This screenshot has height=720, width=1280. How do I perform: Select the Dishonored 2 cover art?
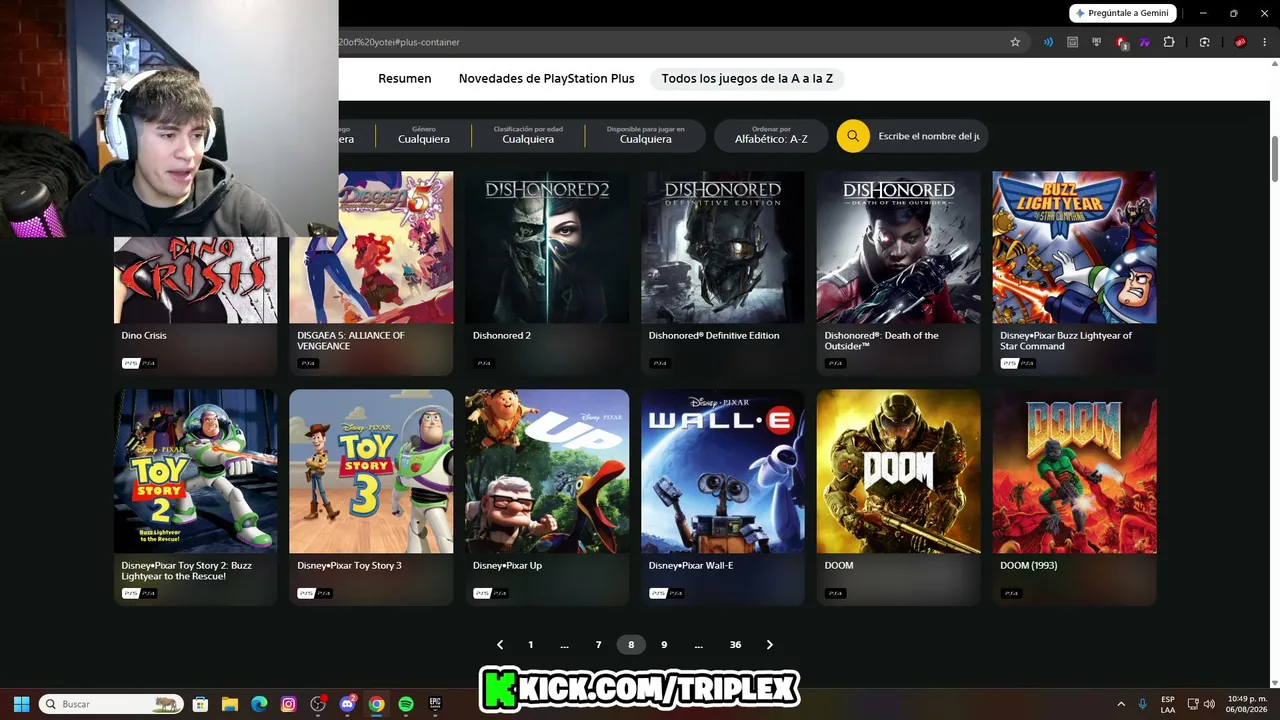coord(547,247)
